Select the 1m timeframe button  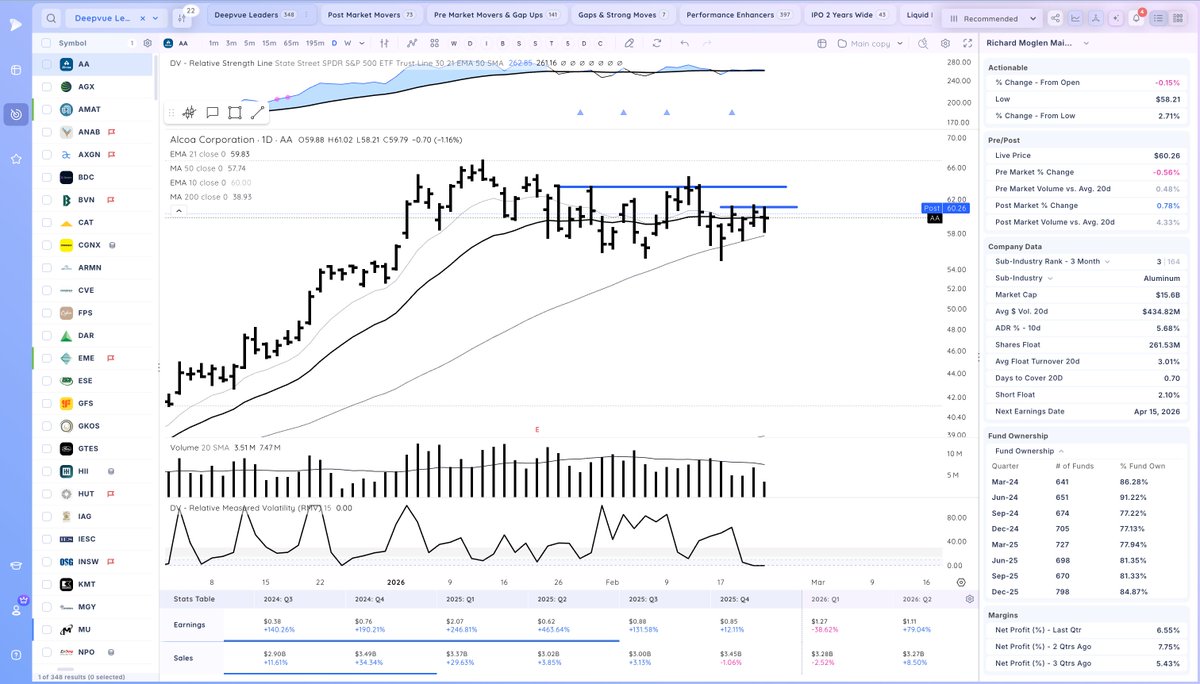pos(214,43)
